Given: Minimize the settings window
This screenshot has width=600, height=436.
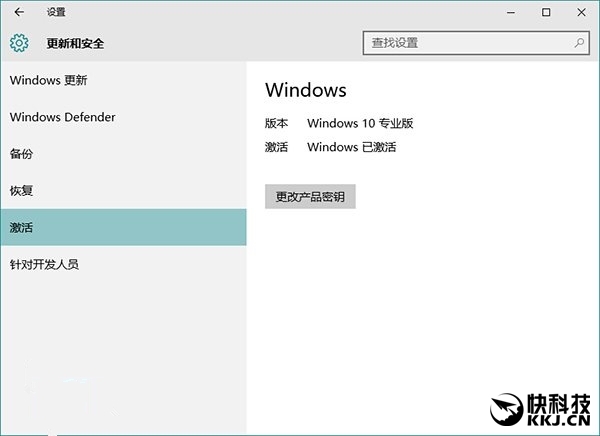Looking at the screenshot, I should [511, 13].
